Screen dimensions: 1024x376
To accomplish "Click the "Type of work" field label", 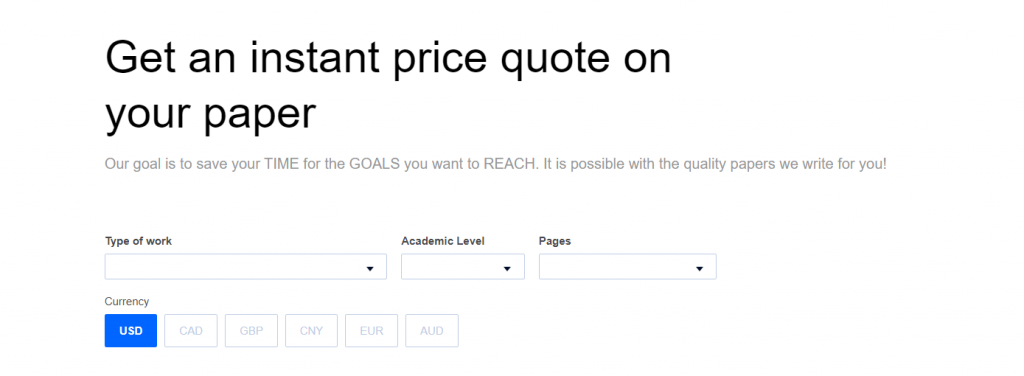I will point(138,241).
